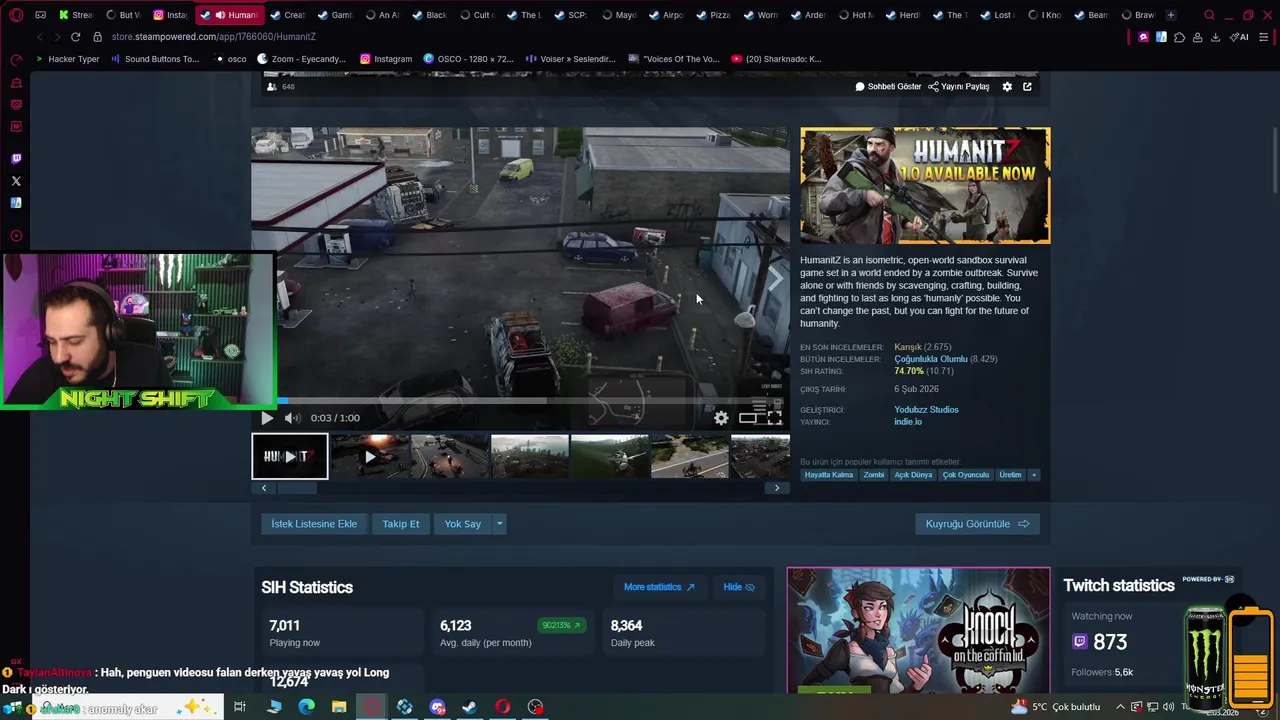Play the HumanitZ trailer video
The width and height of the screenshot is (1280, 720).
click(267, 418)
